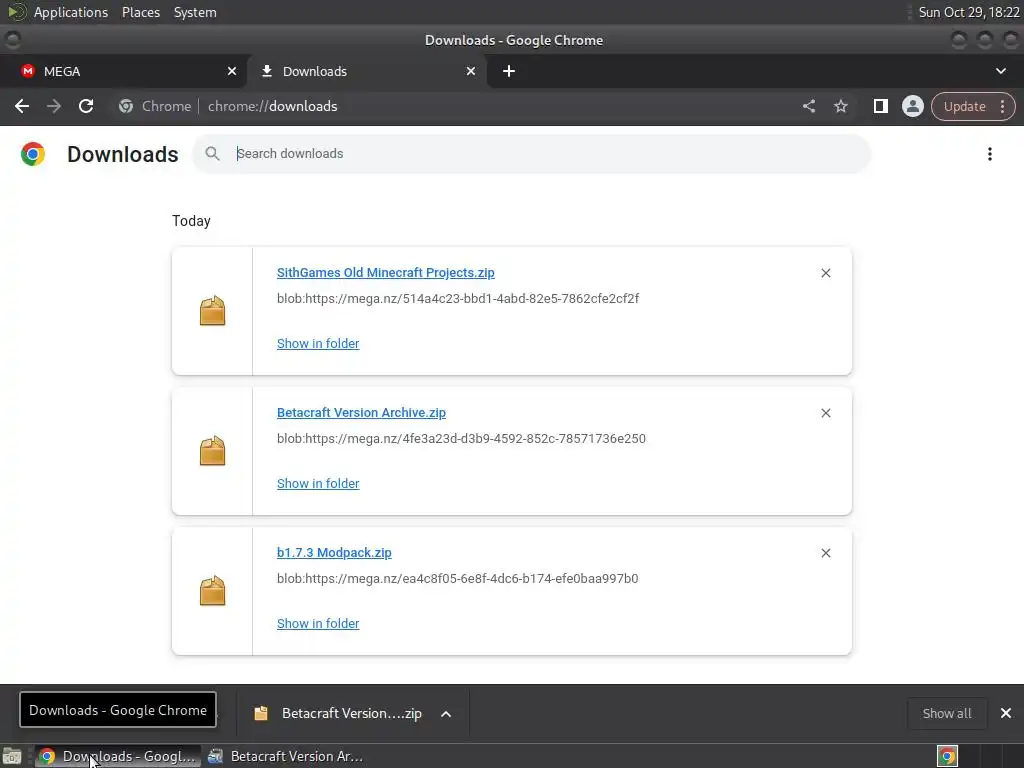Click the show desktop icon in taskbar

12,756
